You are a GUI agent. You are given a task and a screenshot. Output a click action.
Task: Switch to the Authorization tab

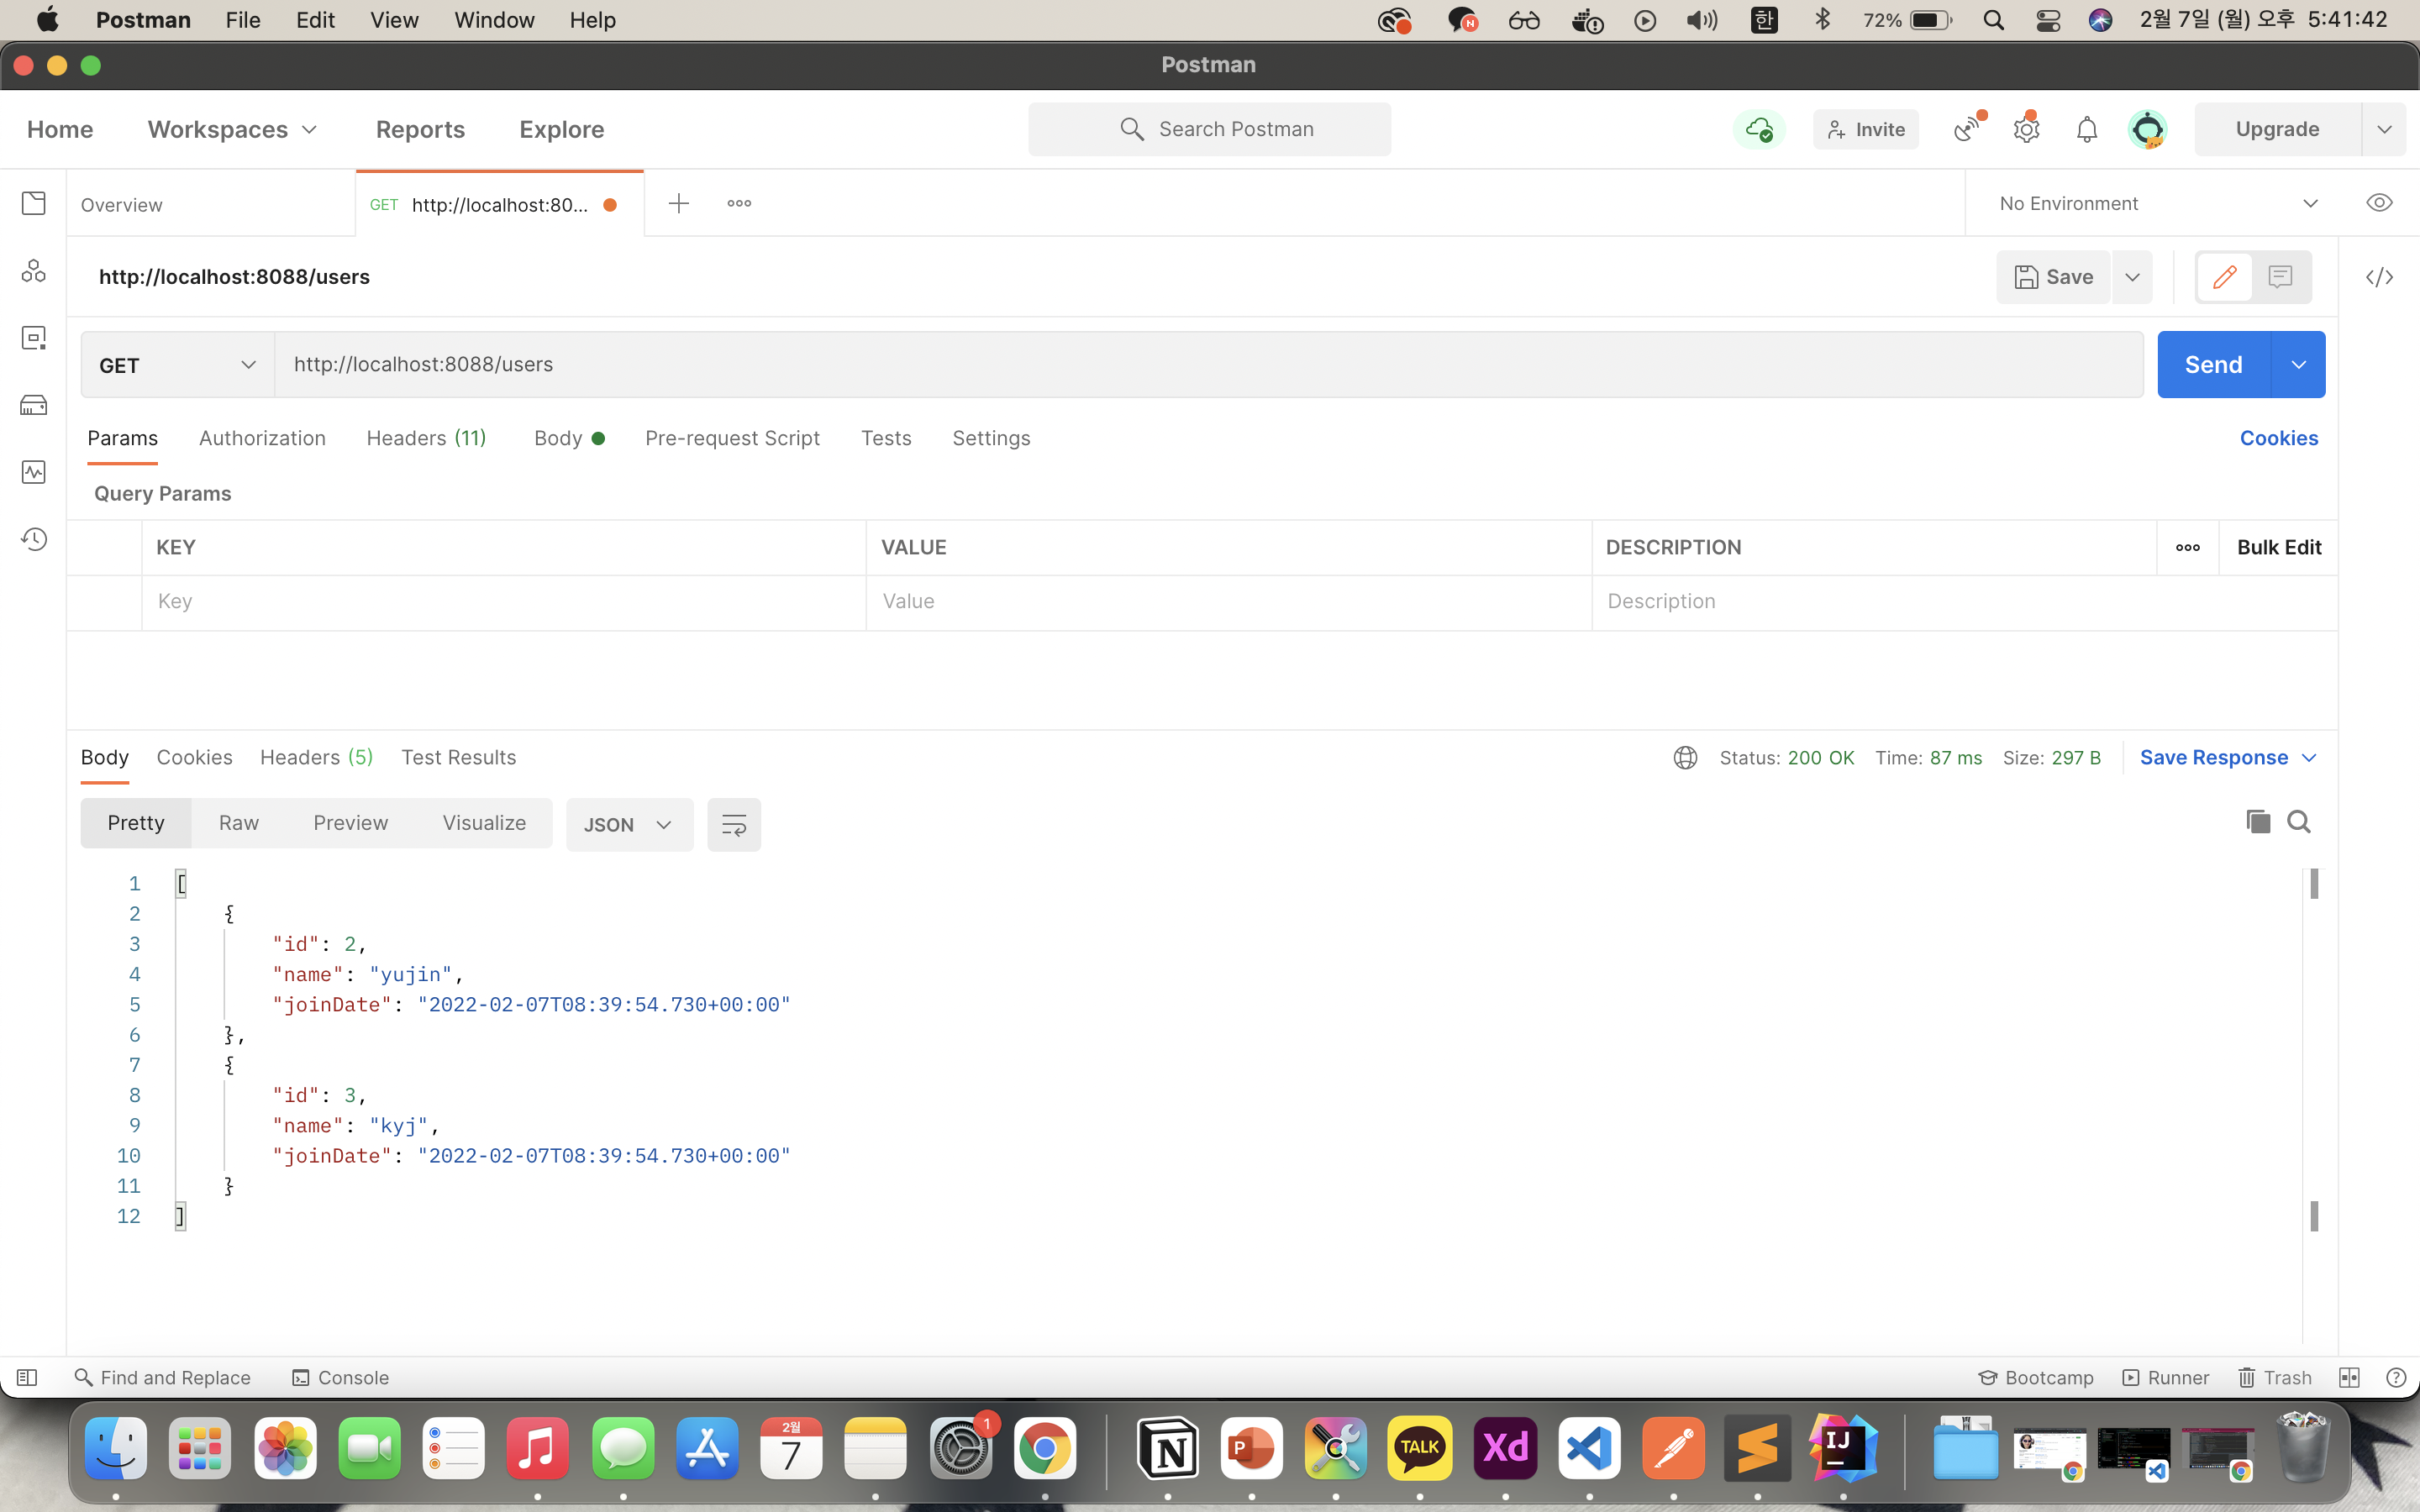[262, 438]
